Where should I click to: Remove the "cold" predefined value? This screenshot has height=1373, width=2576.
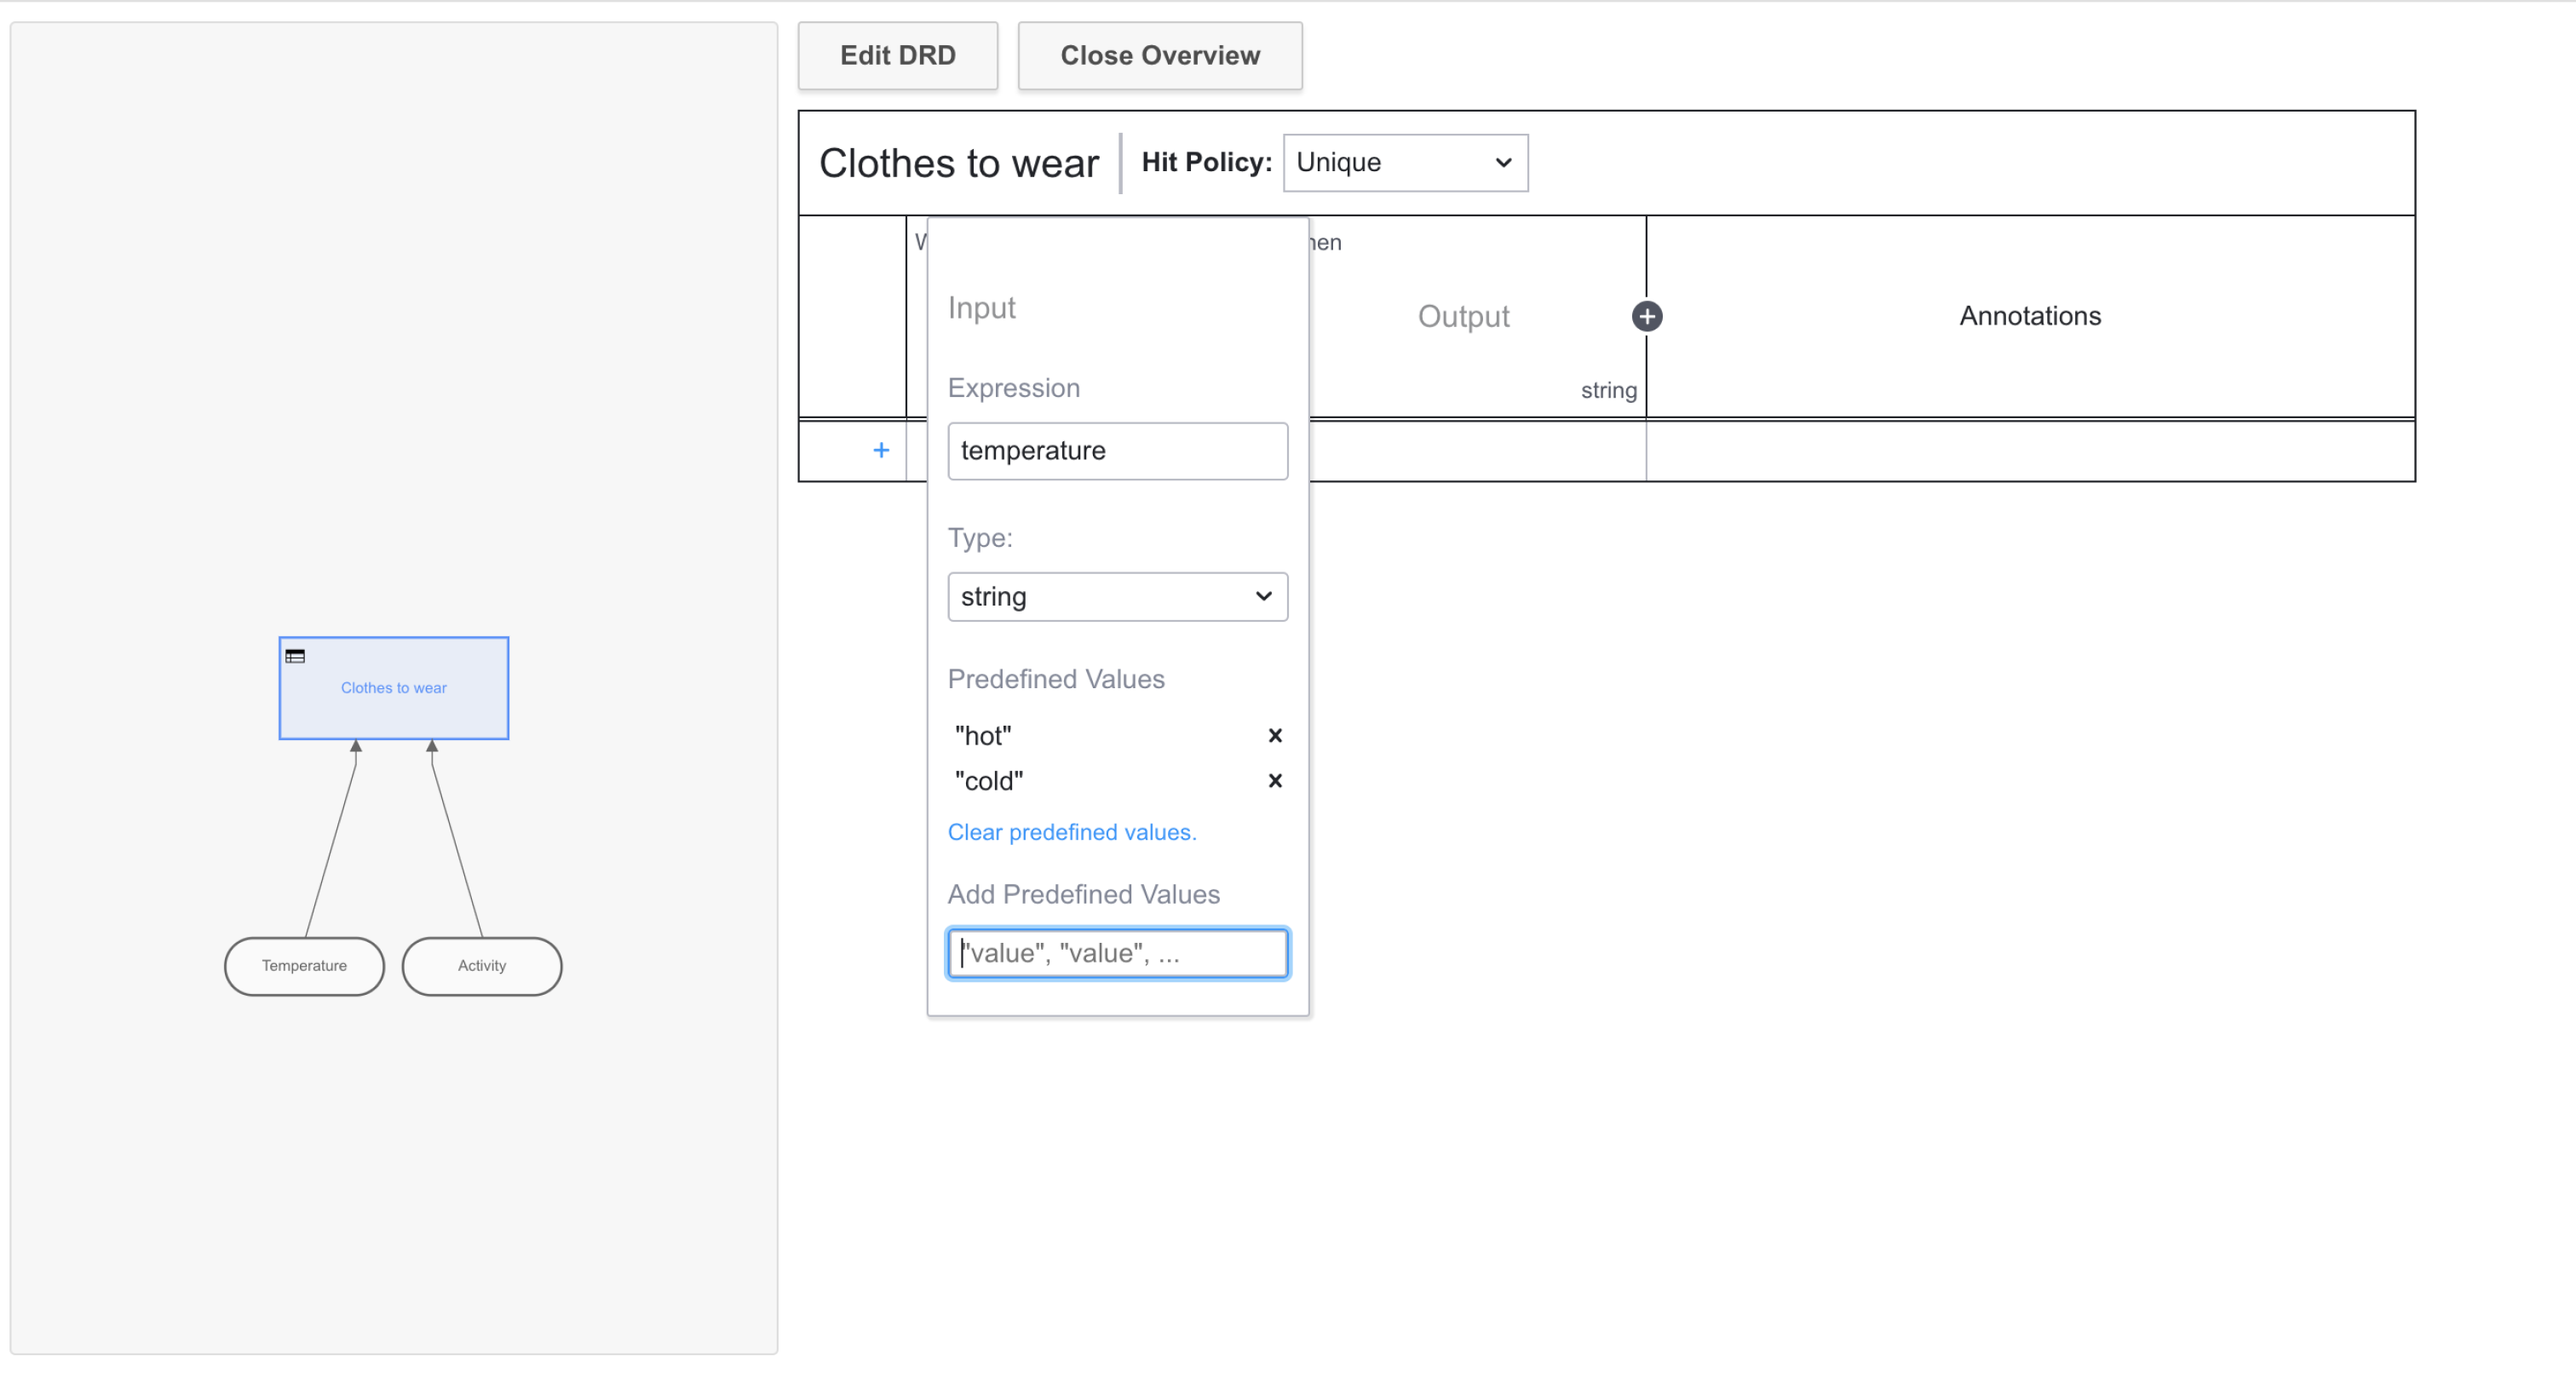point(1274,780)
